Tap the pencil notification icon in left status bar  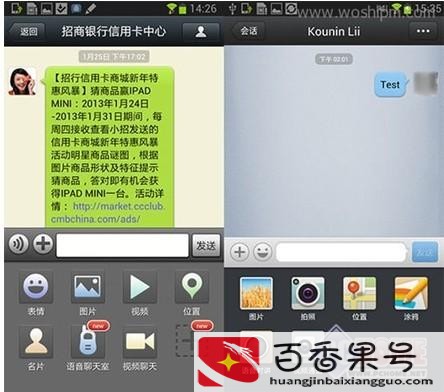coord(90,9)
